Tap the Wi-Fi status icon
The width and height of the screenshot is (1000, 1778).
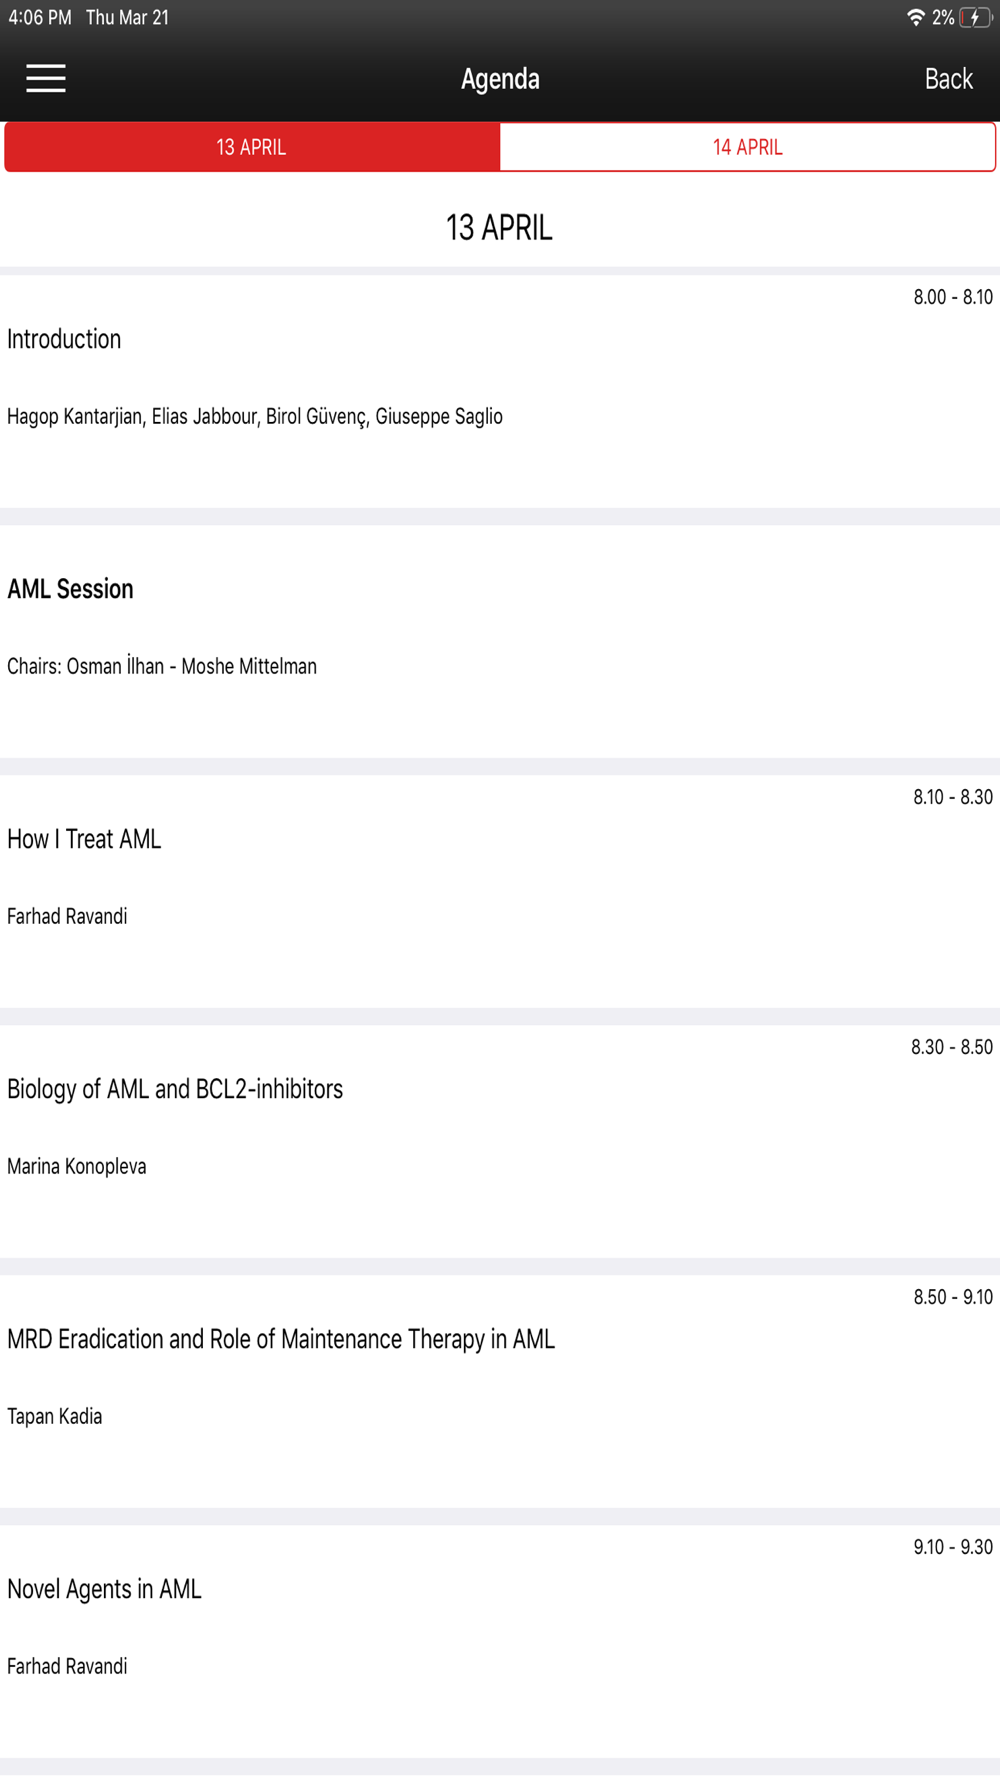click(915, 18)
